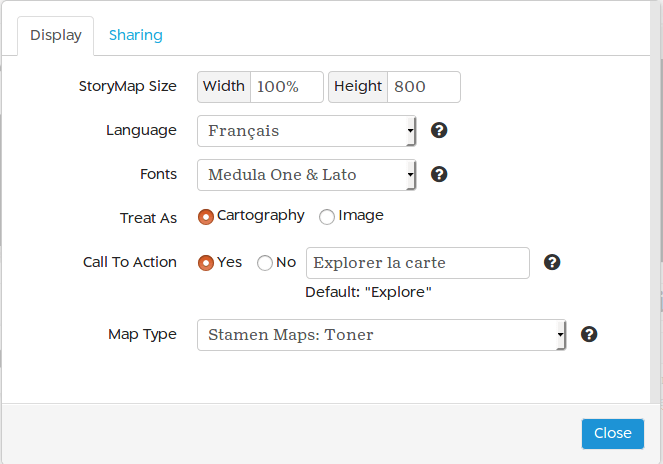This screenshot has width=663, height=464.
Task: Click the Fonts label
Action: (x=159, y=174)
